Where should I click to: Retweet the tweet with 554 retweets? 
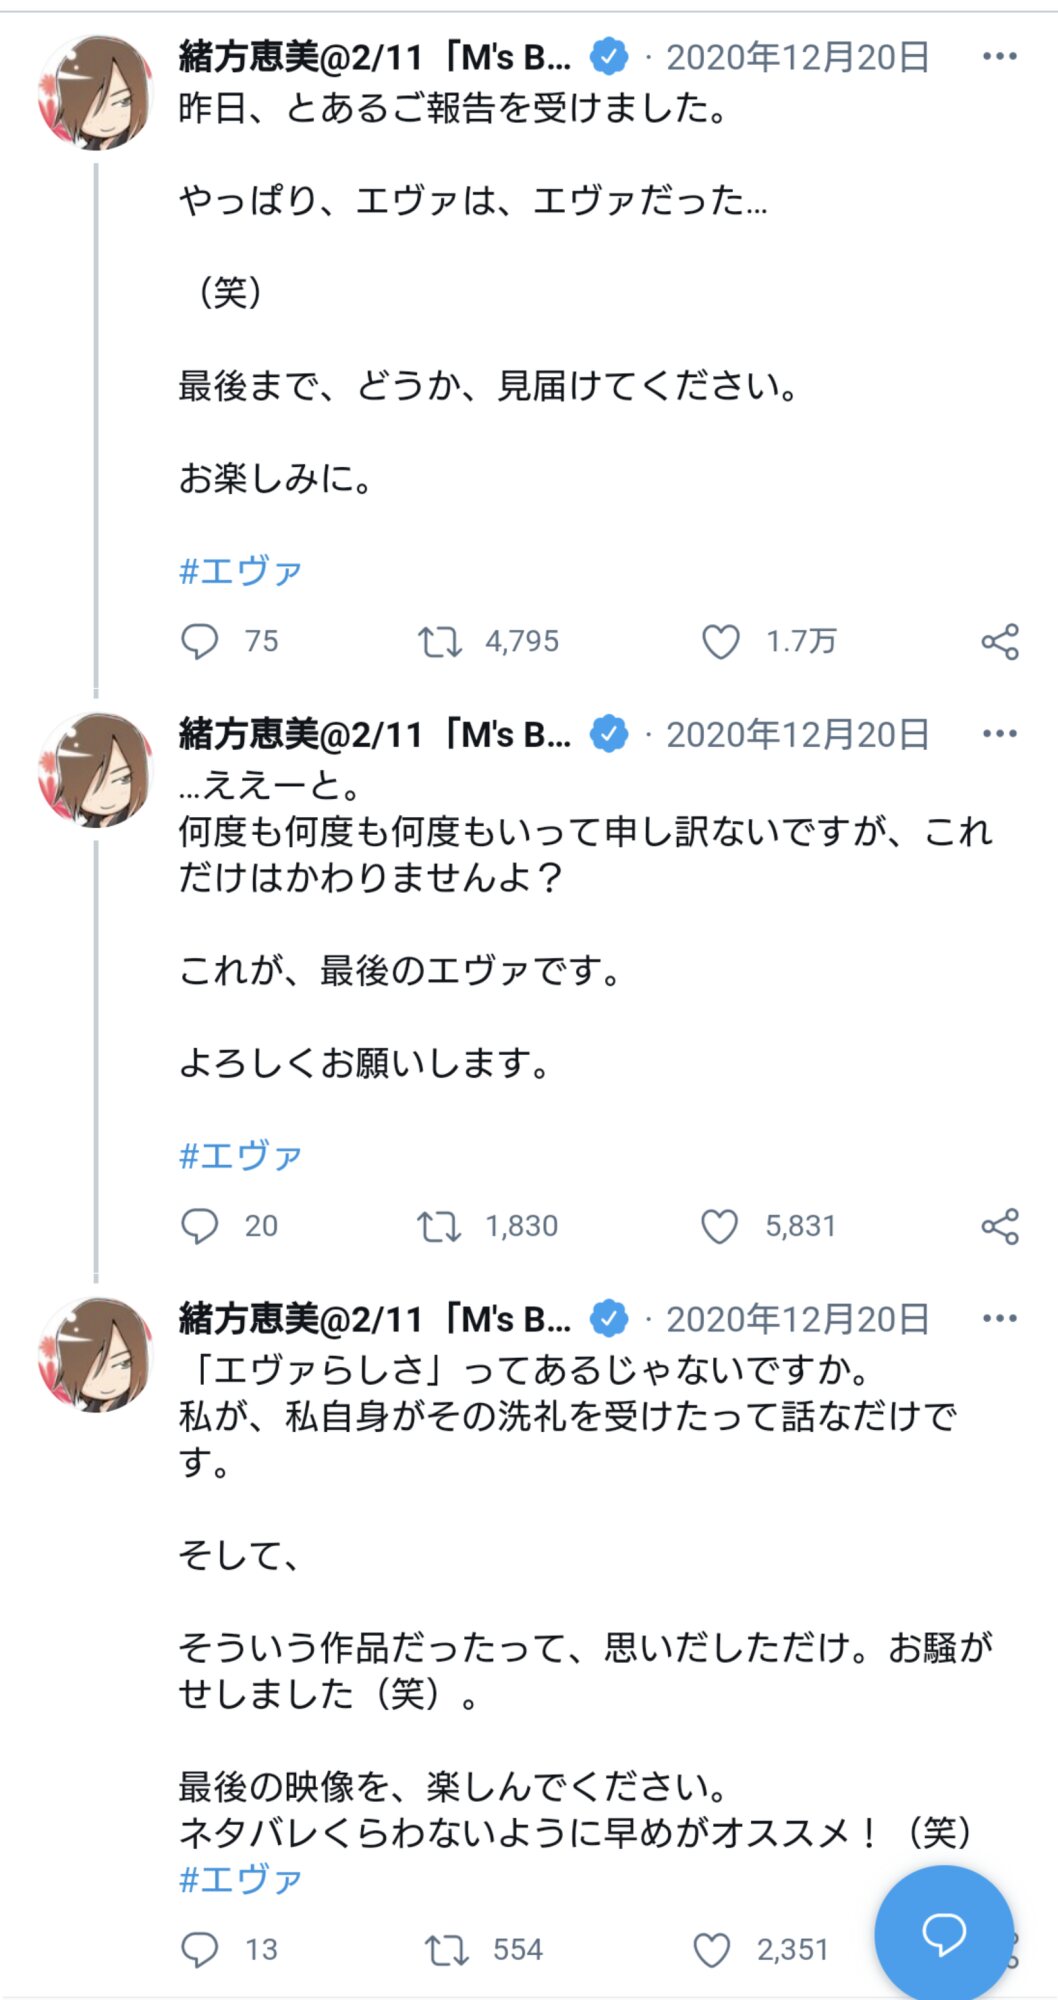tap(446, 1949)
